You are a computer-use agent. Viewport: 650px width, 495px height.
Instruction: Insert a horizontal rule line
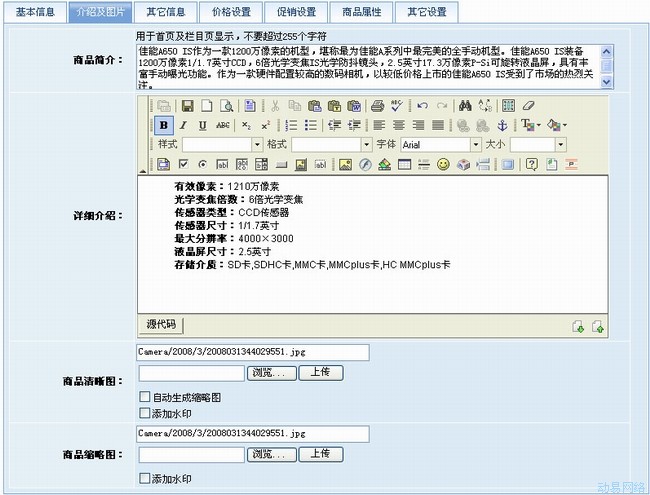(424, 165)
